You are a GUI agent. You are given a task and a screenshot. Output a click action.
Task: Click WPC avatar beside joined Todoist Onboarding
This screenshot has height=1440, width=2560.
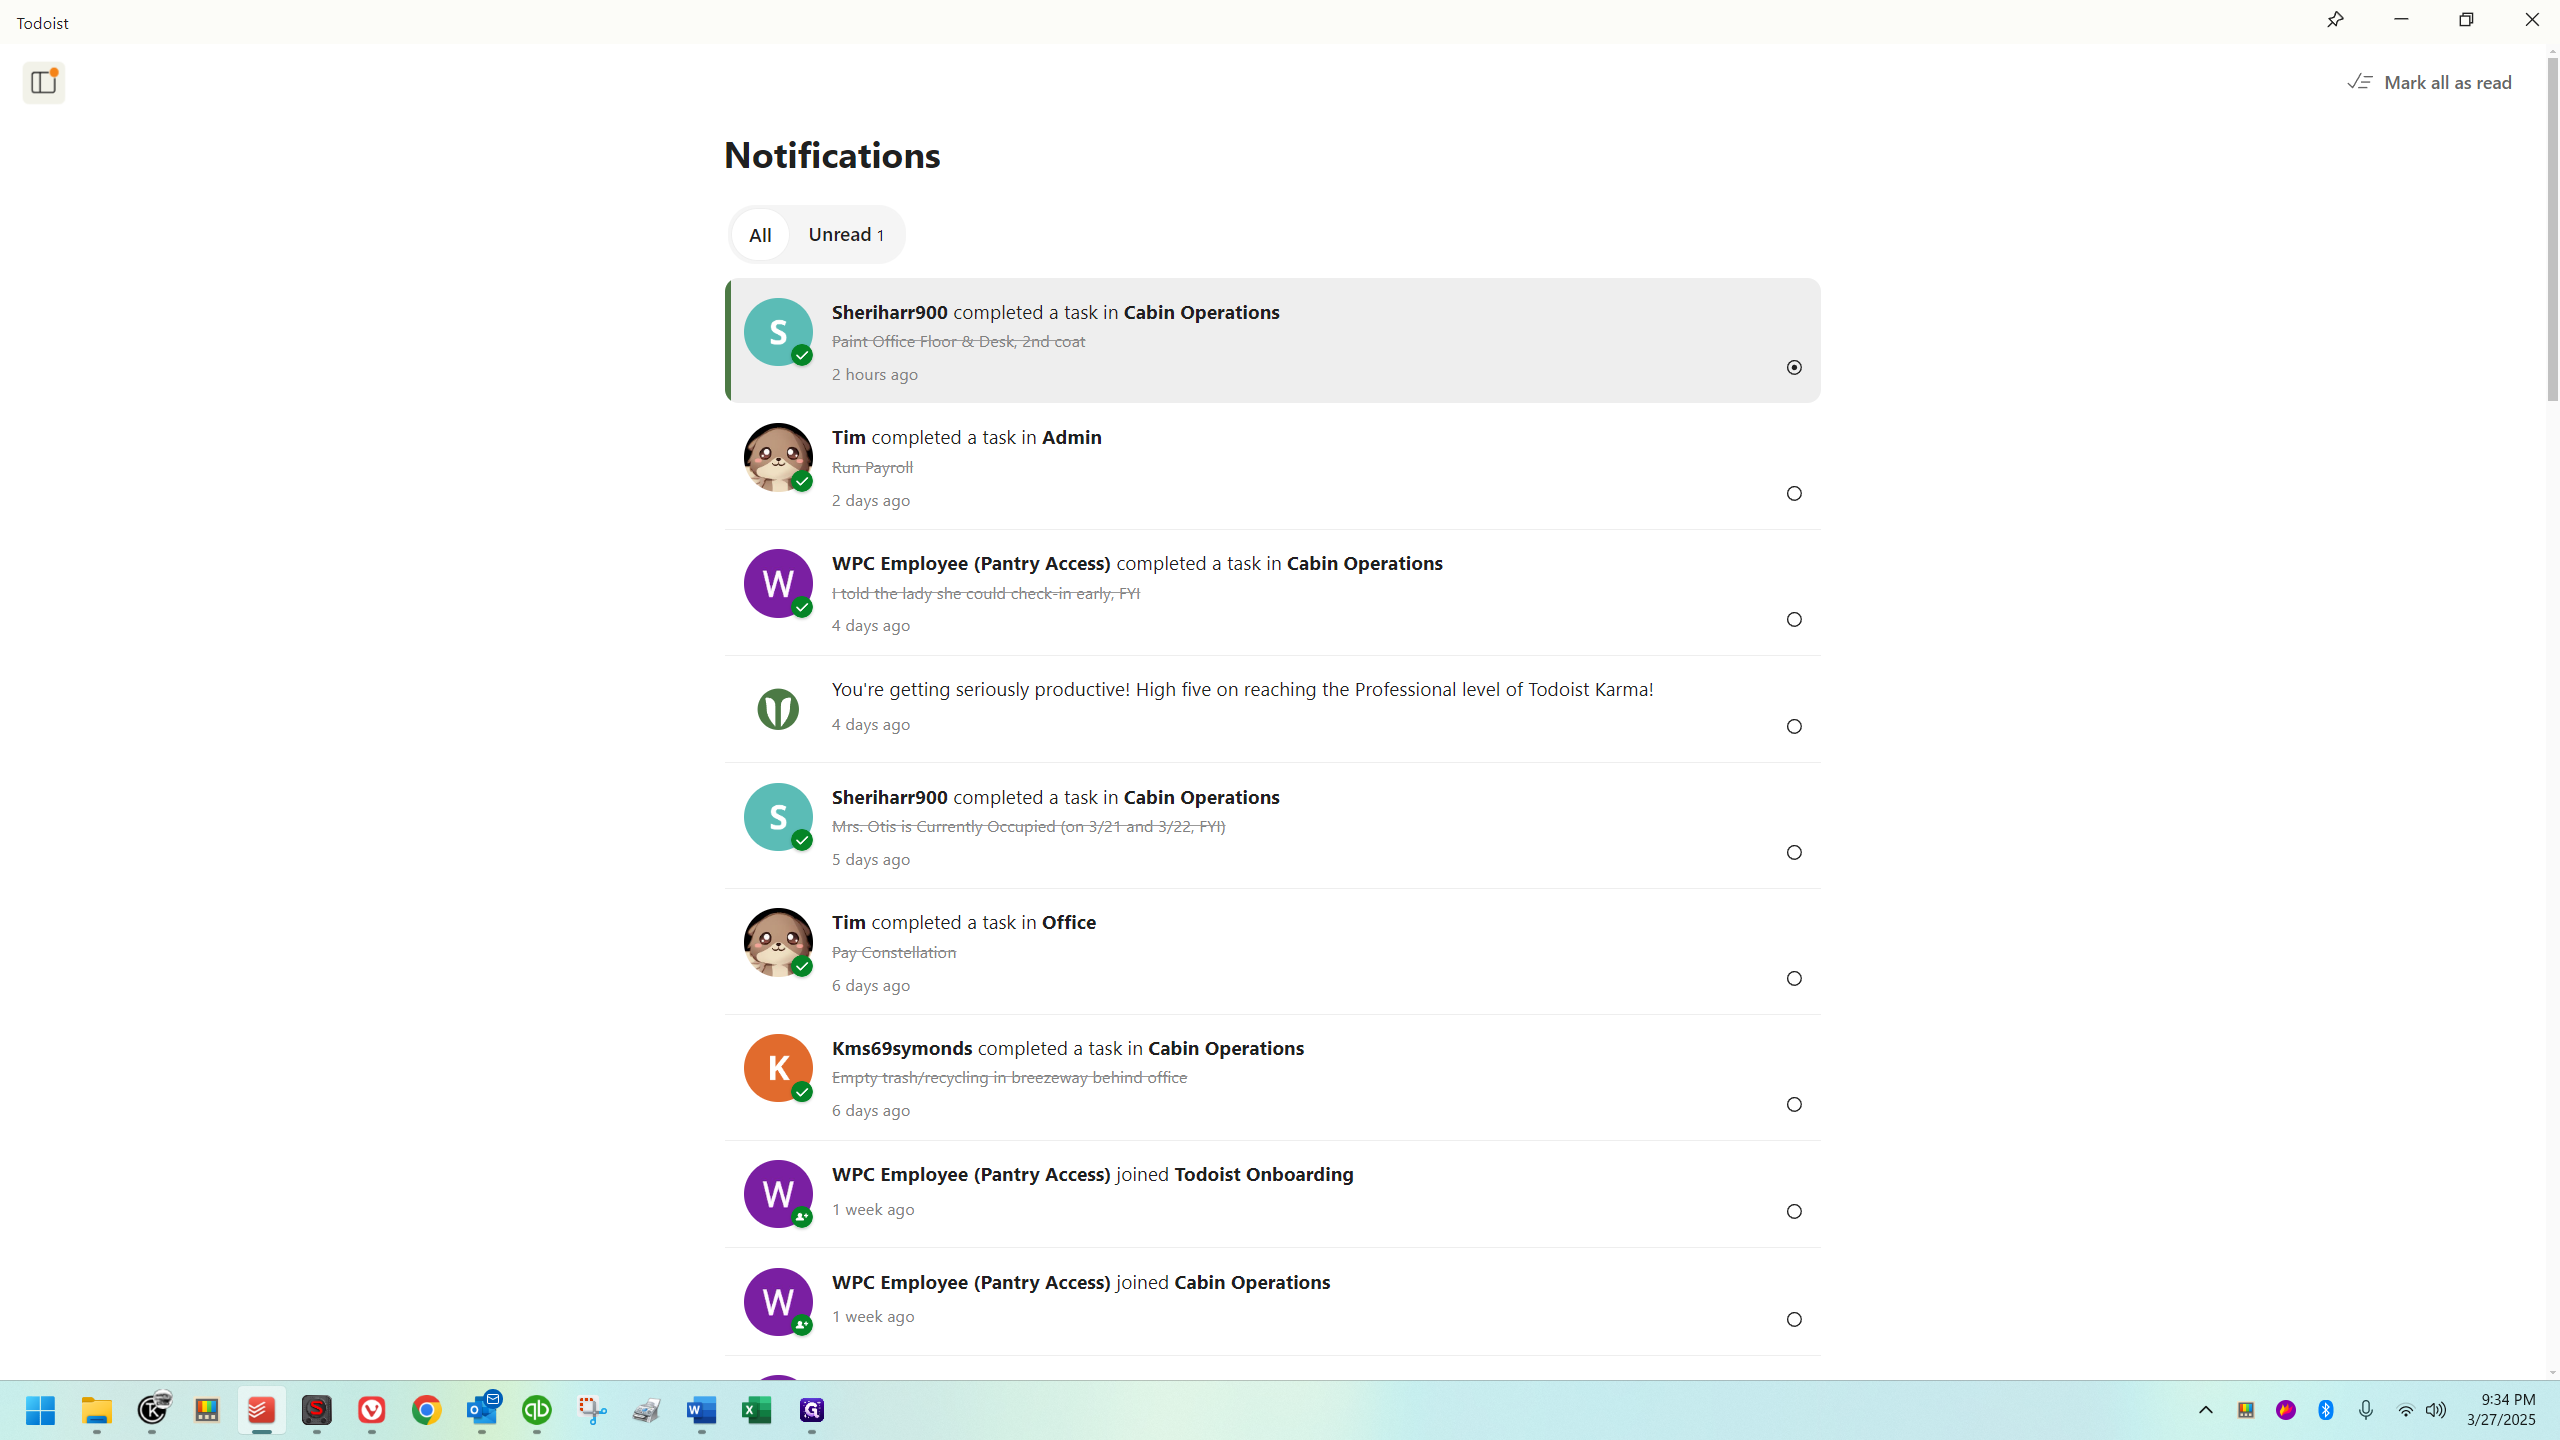(778, 1194)
